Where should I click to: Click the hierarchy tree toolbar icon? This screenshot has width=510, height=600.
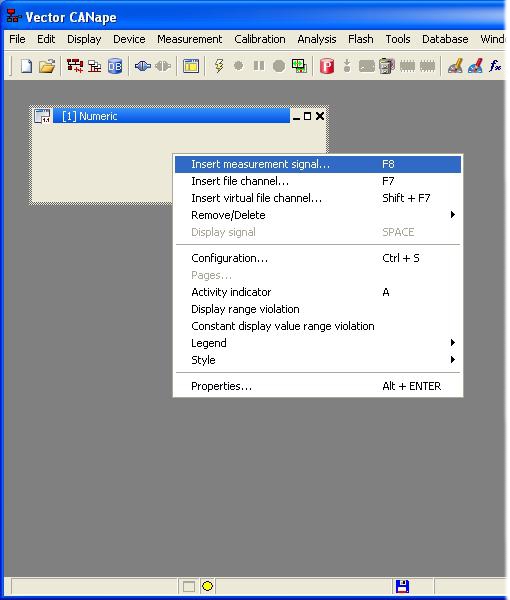(x=95, y=66)
